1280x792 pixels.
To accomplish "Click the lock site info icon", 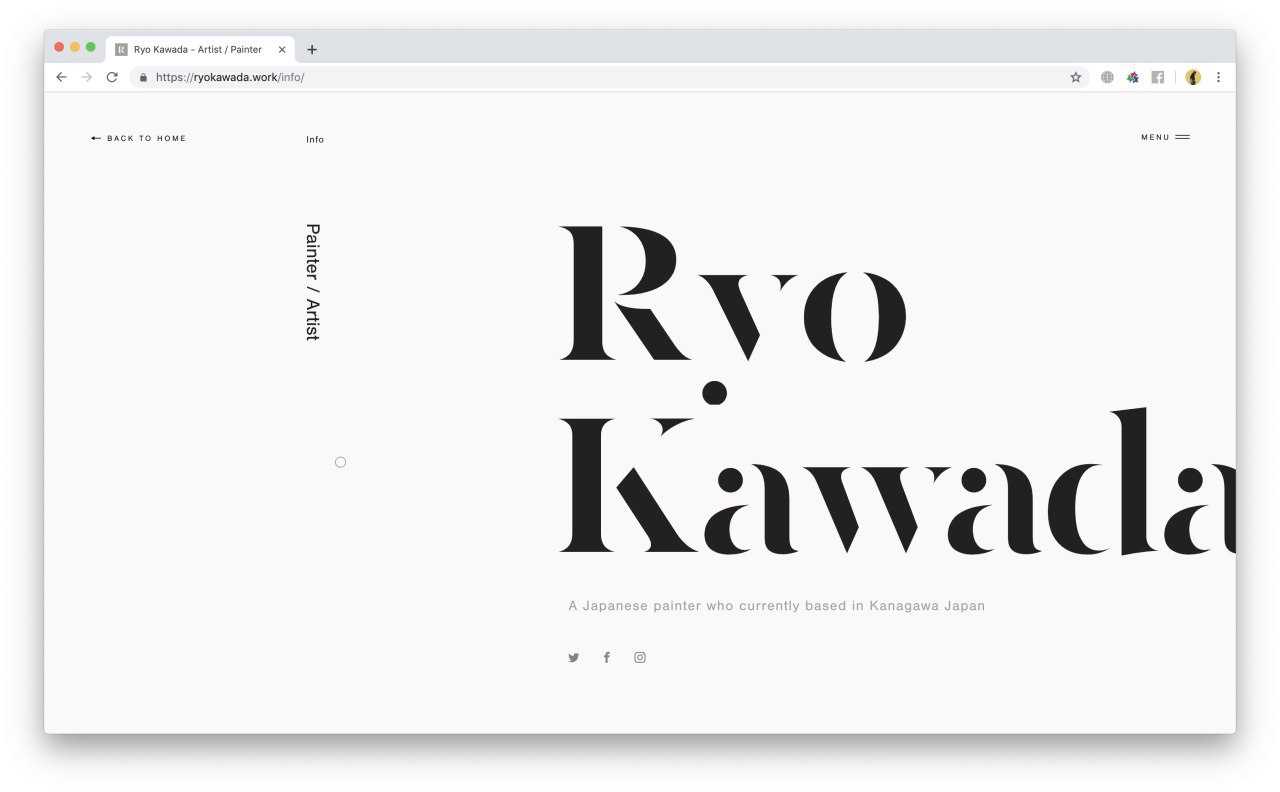I will point(144,77).
